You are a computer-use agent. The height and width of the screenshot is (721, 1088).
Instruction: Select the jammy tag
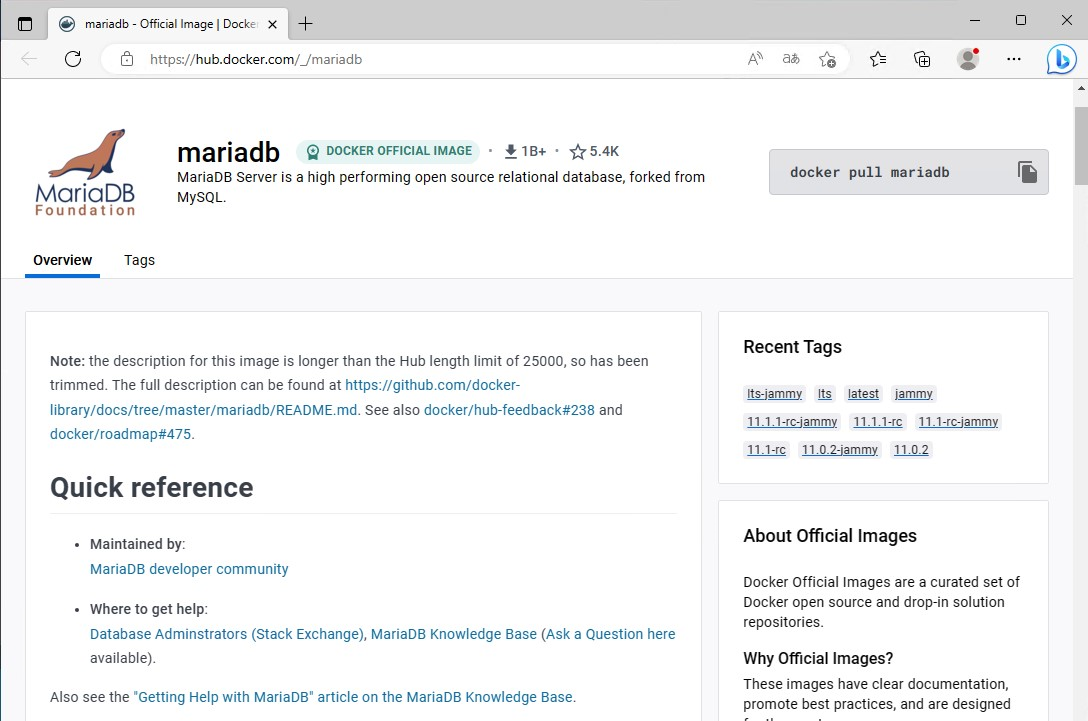913,393
